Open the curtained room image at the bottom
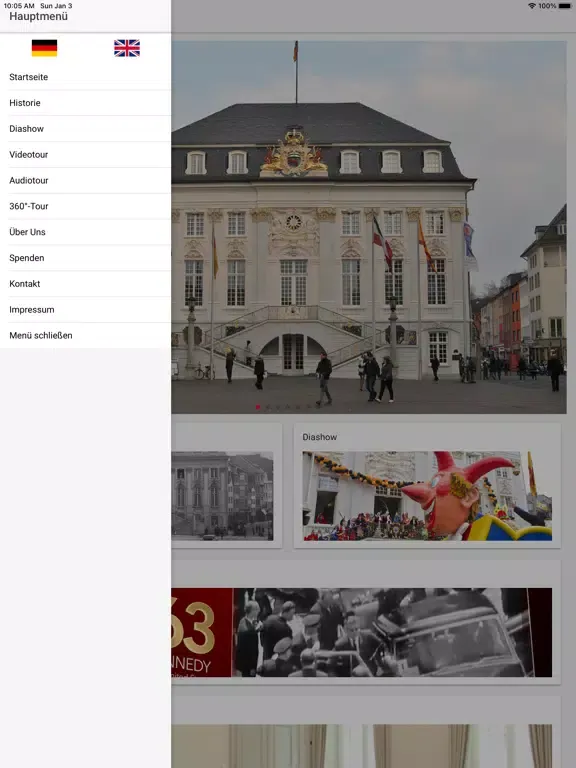 coord(361,746)
